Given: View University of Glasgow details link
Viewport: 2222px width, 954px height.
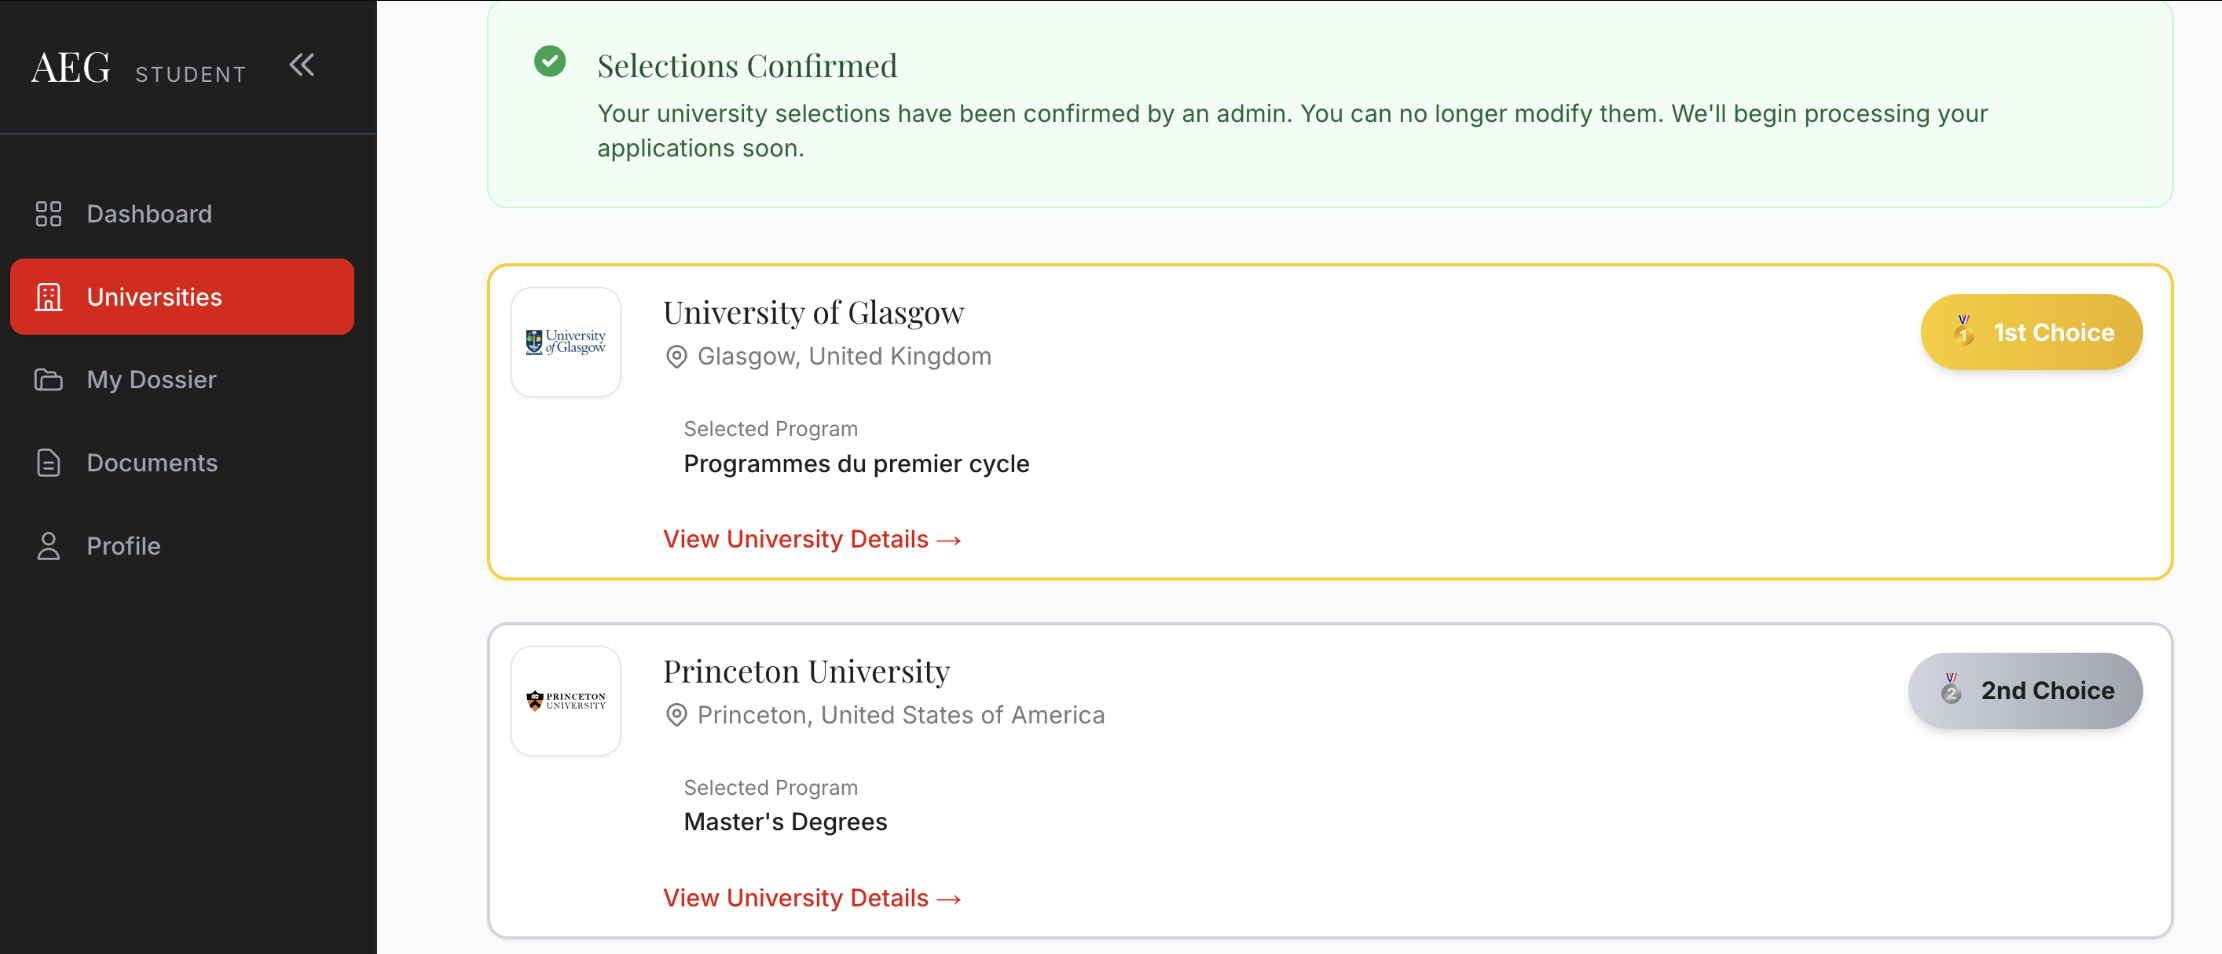Looking at the screenshot, I should pyautogui.click(x=811, y=540).
